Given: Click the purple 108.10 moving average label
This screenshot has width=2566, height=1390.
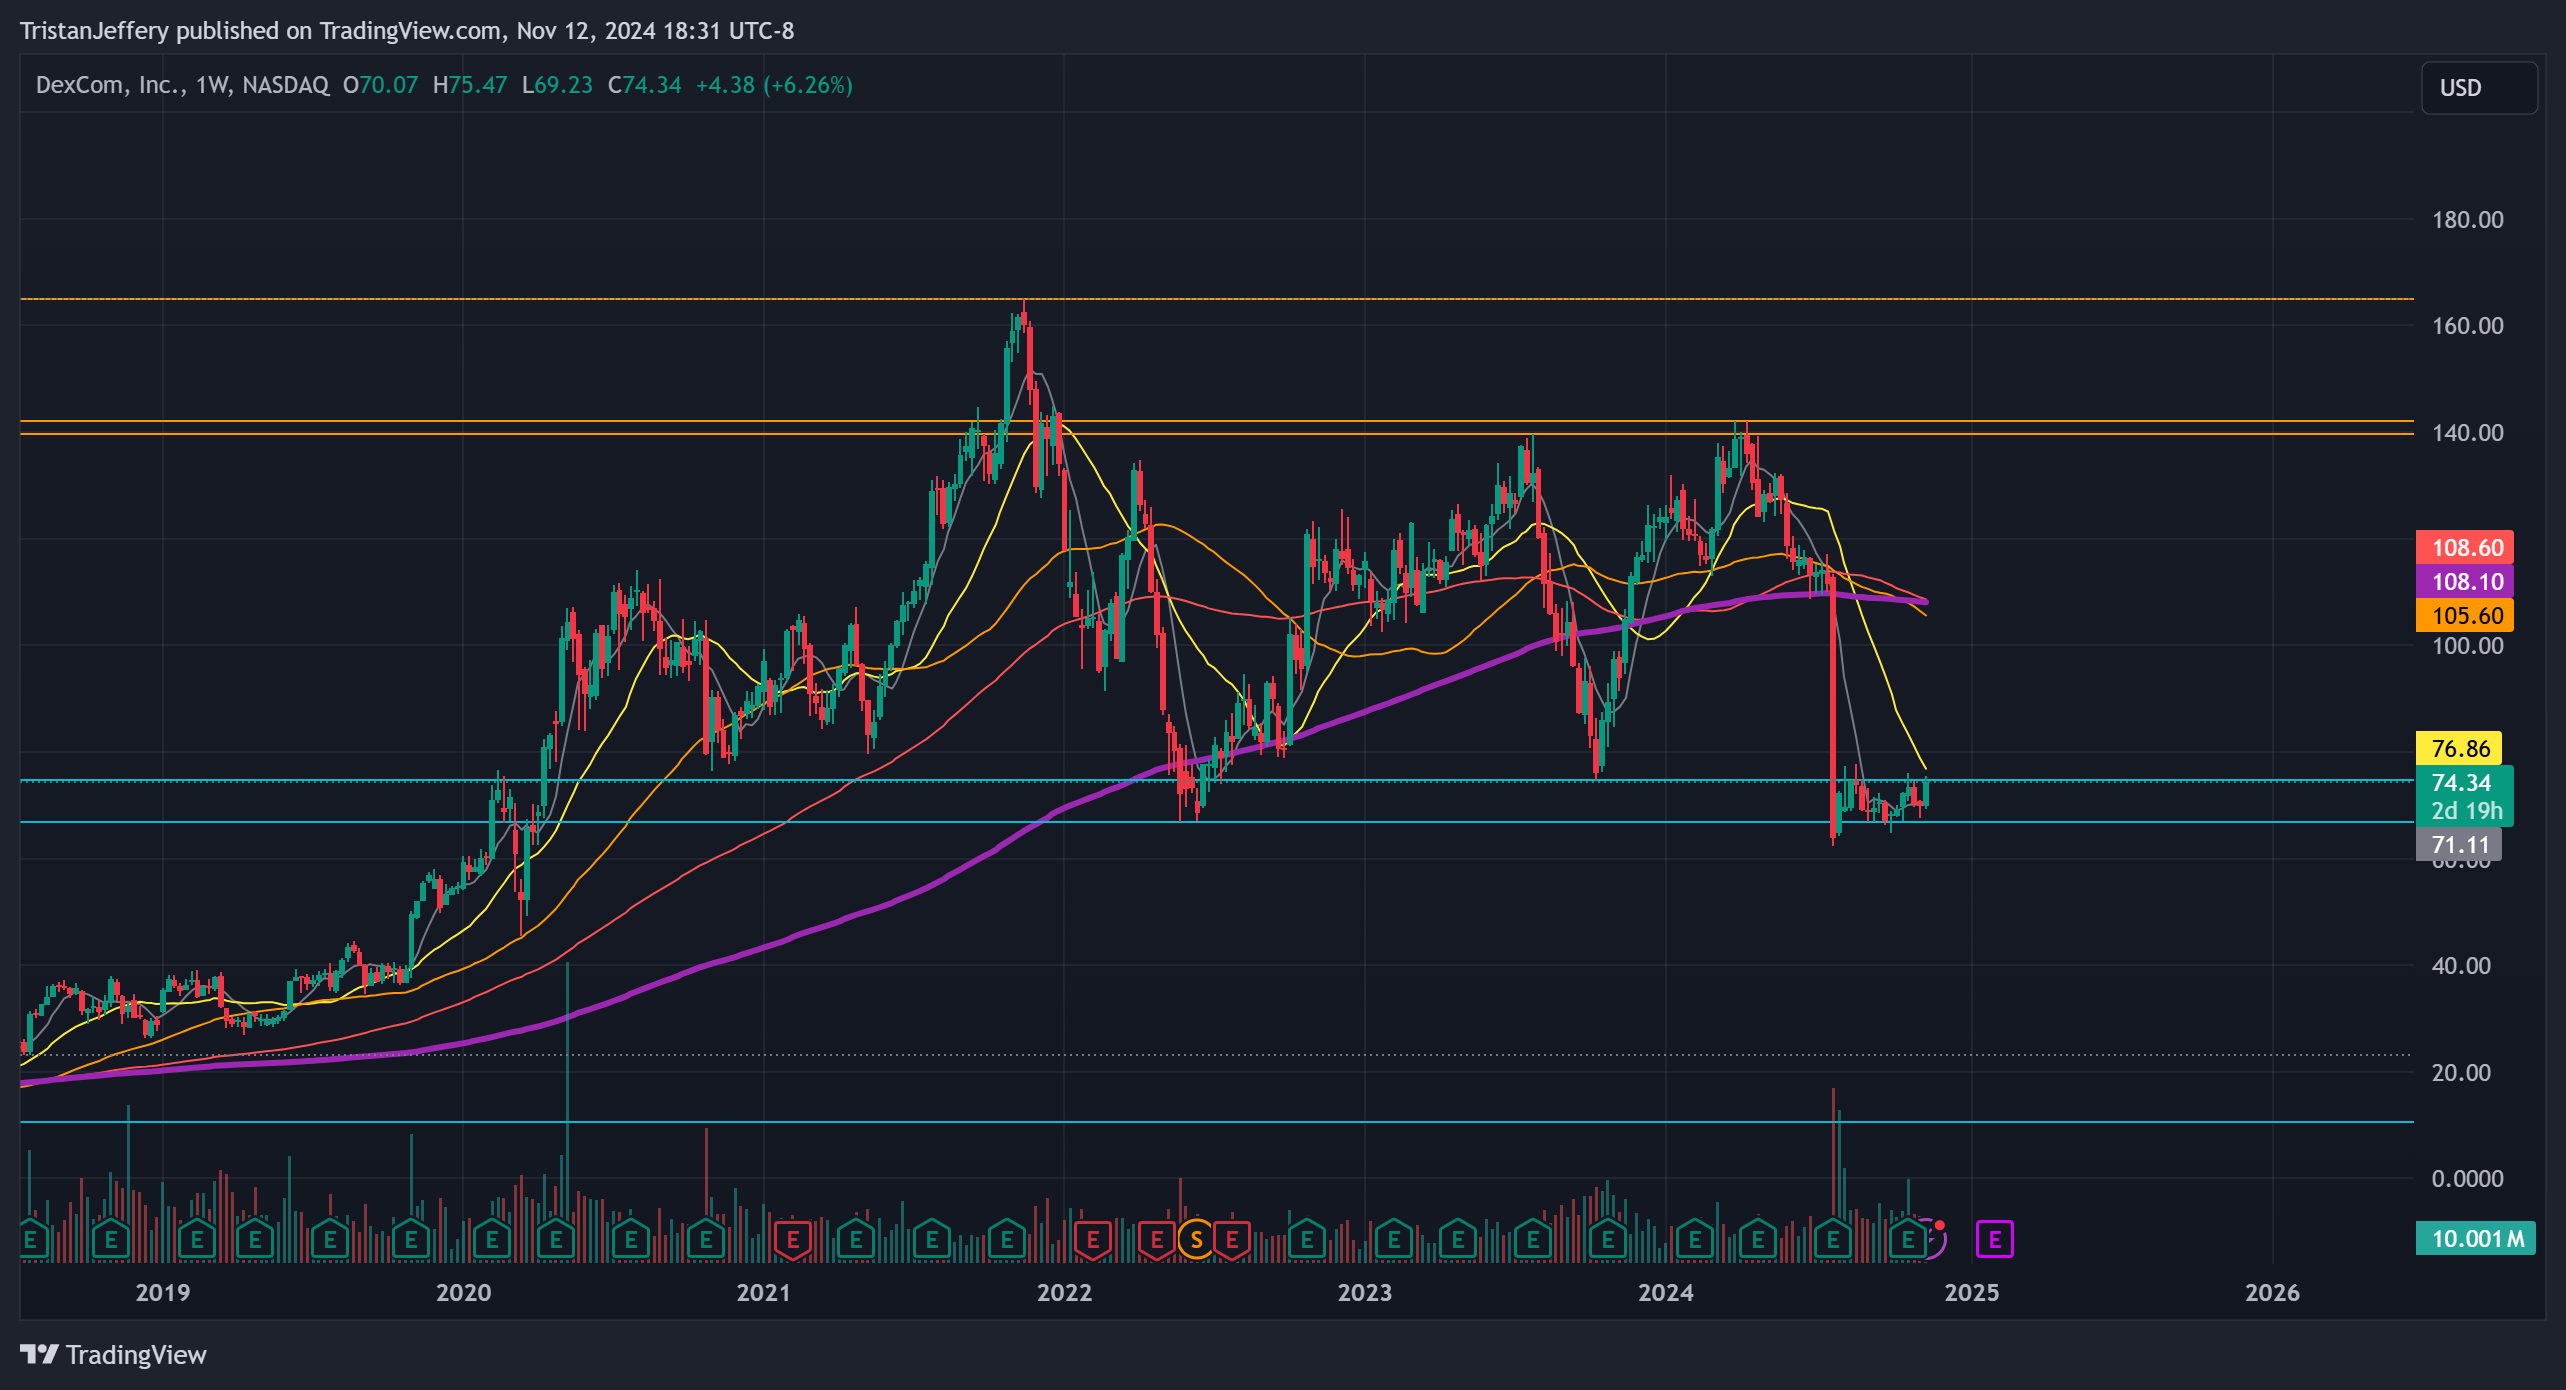Looking at the screenshot, I should click(x=2465, y=582).
